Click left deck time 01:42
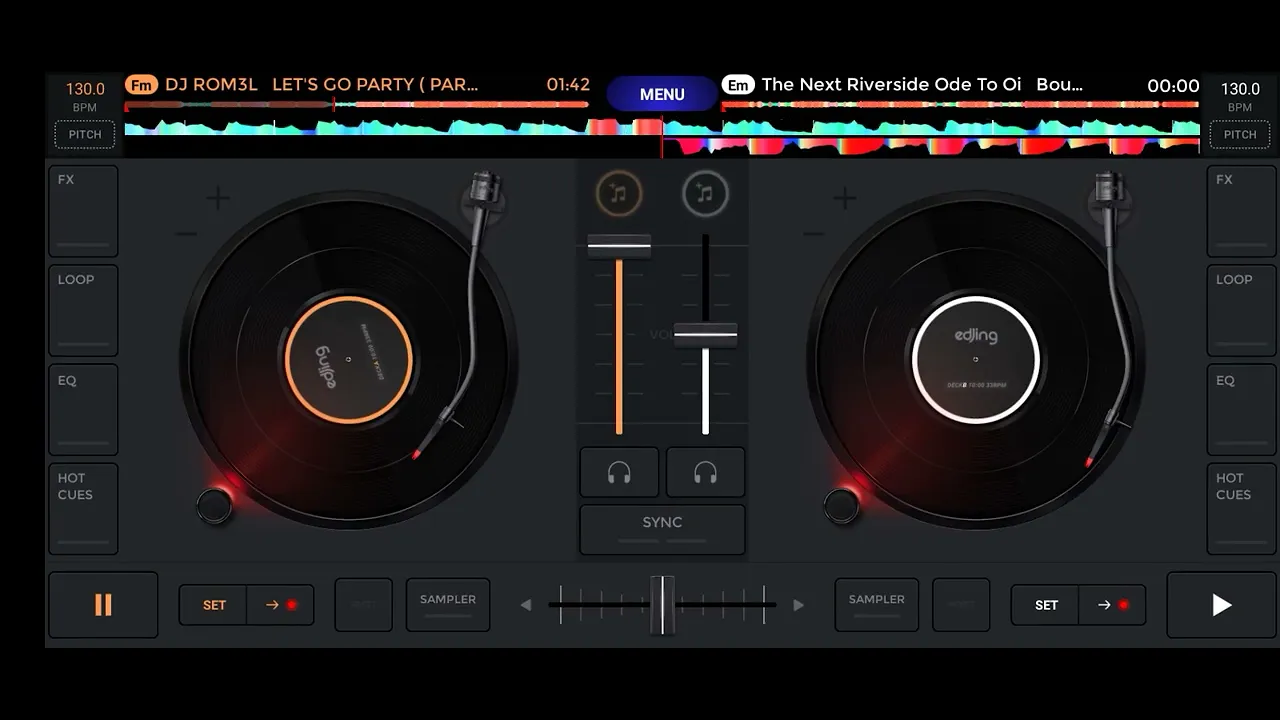1280x720 pixels. pos(568,85)
